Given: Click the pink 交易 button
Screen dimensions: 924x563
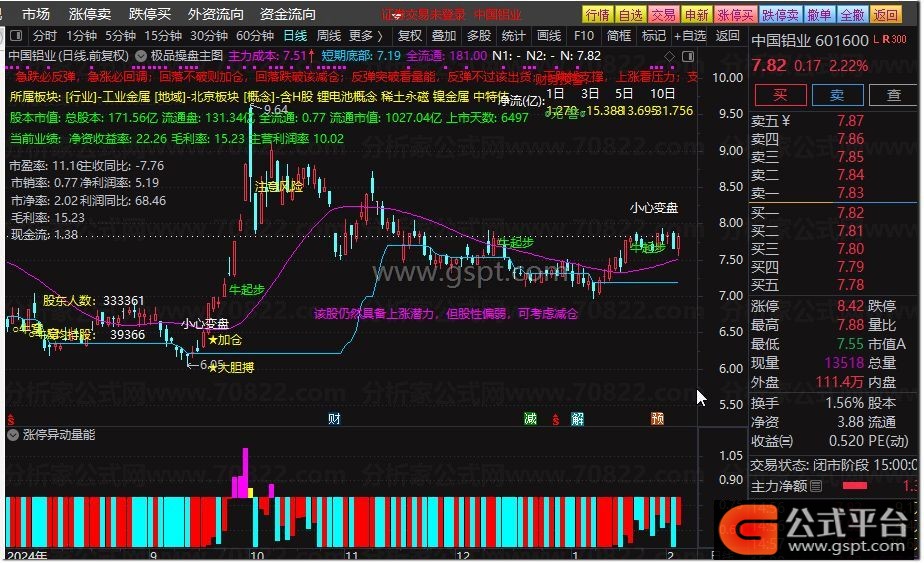Looking at the screenshot, I should [x=663, y=14].
